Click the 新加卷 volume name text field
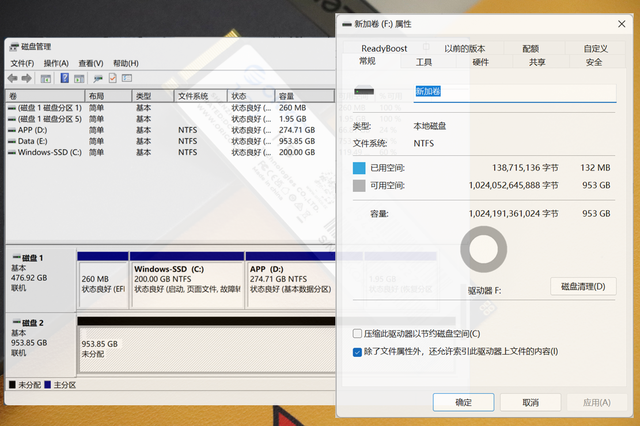The height and width of the screenshot is (426, 640). pos(514,92)
